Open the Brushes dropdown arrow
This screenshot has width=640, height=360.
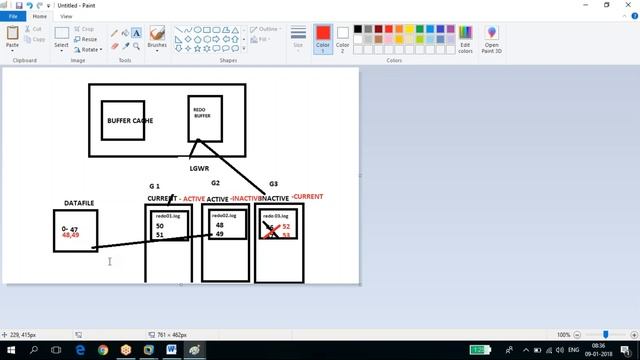(x=157, y=51)
